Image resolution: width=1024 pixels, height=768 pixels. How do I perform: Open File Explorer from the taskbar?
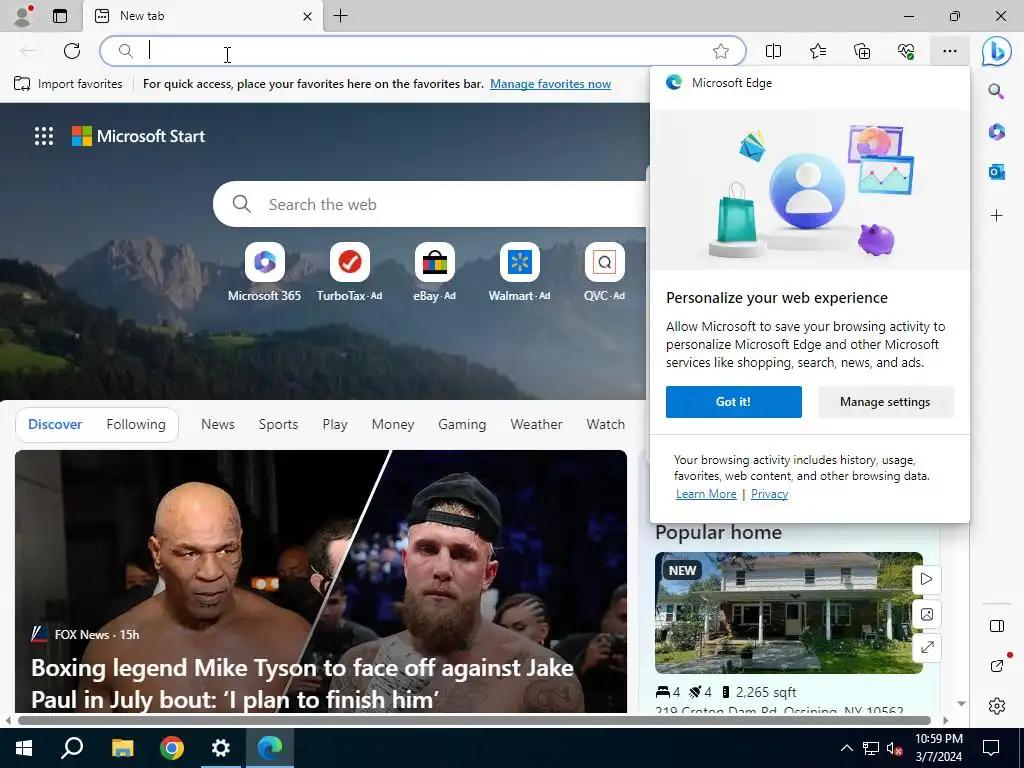click(x=122, y=748)
